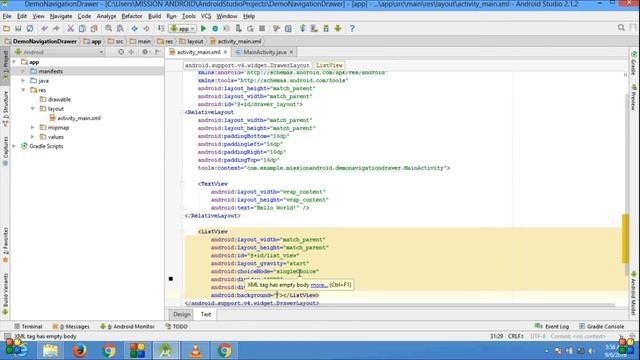Open the Build menu
This screenshot has width=640, height=360.
[154, 16]
